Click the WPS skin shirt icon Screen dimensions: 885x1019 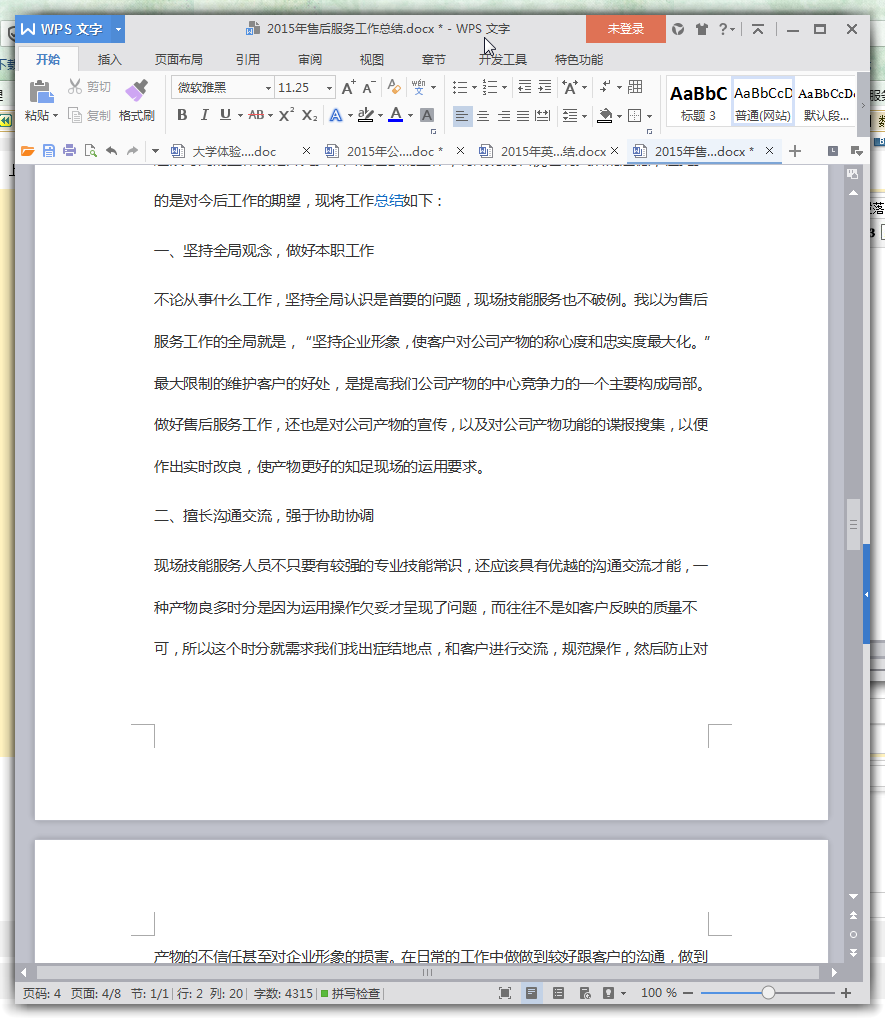(x=701, y=29)
